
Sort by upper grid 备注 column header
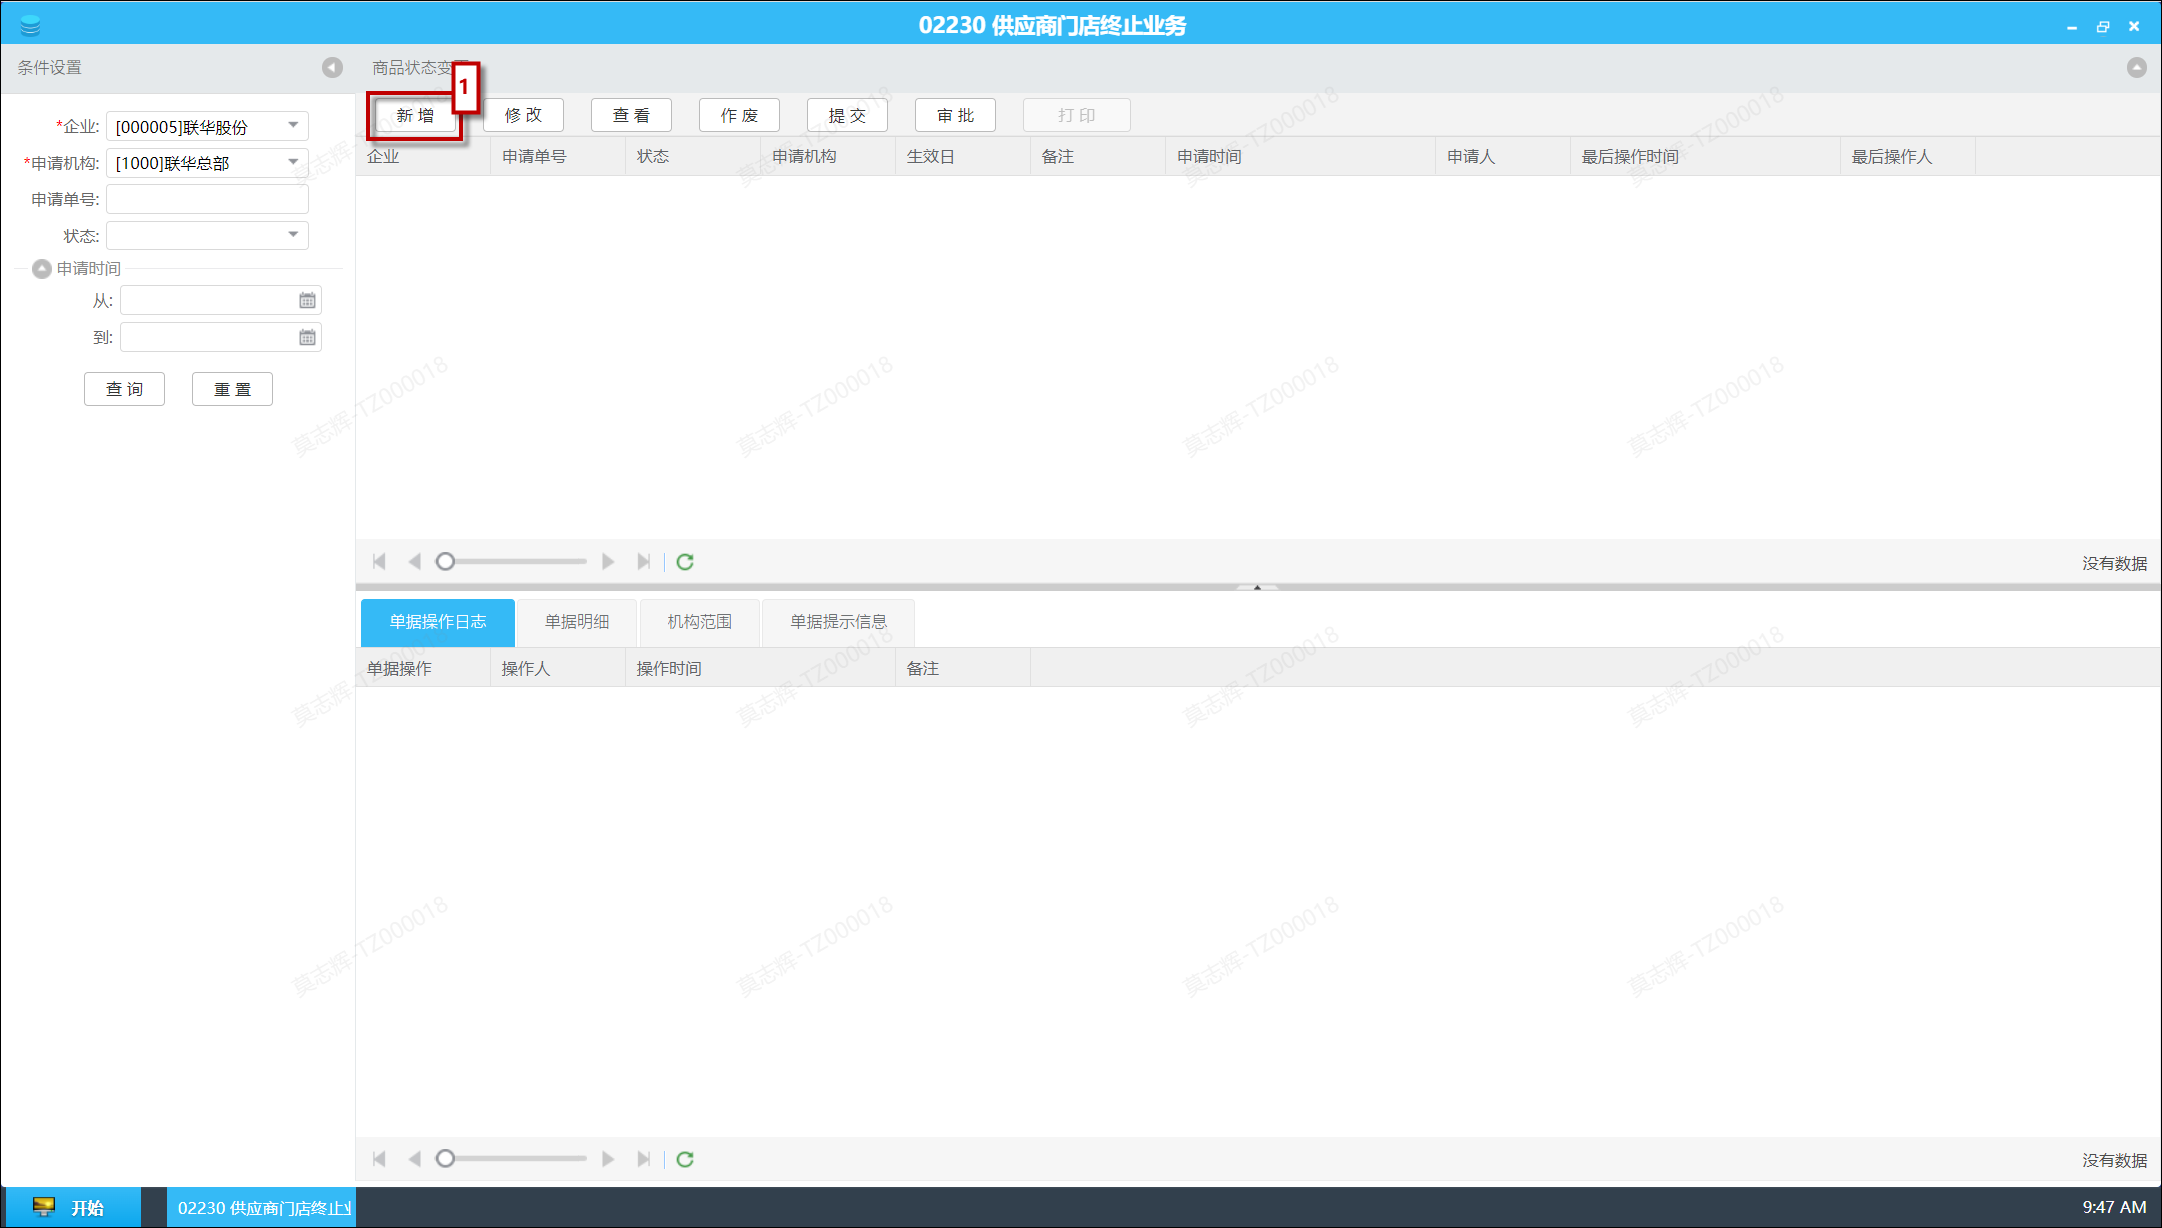1098,157
